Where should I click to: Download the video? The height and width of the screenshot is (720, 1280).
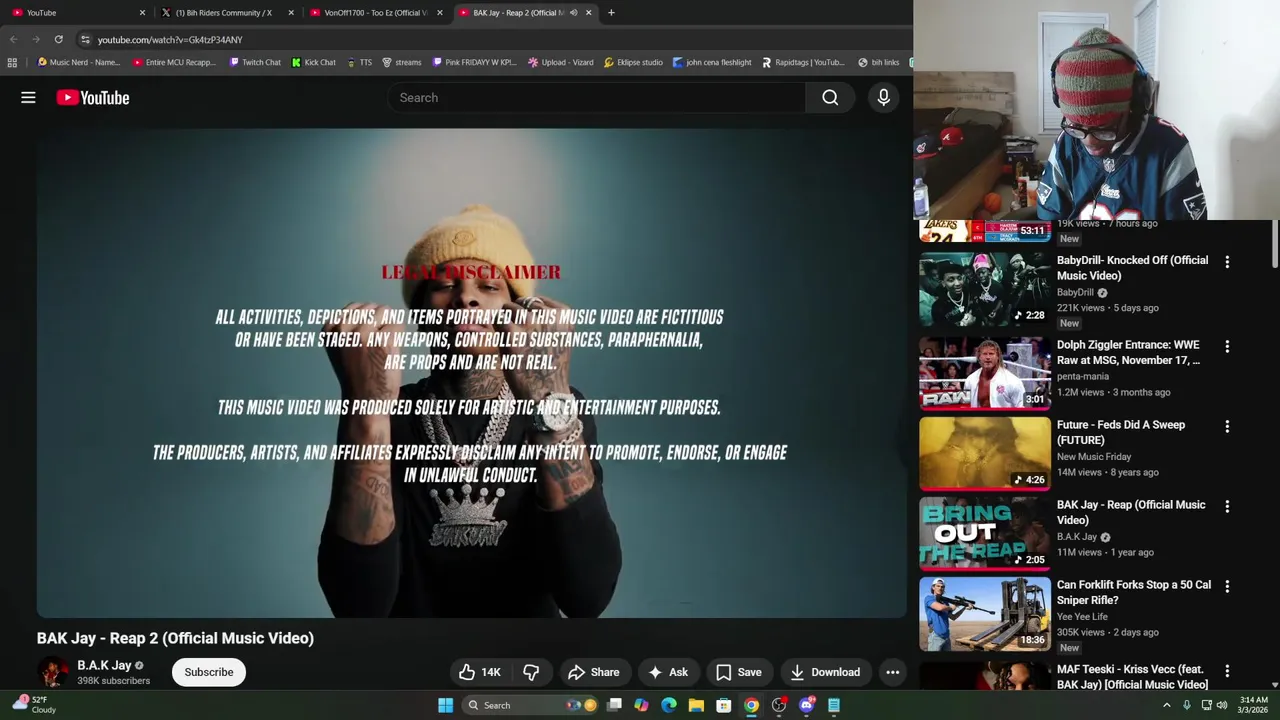tap(825, 672)
